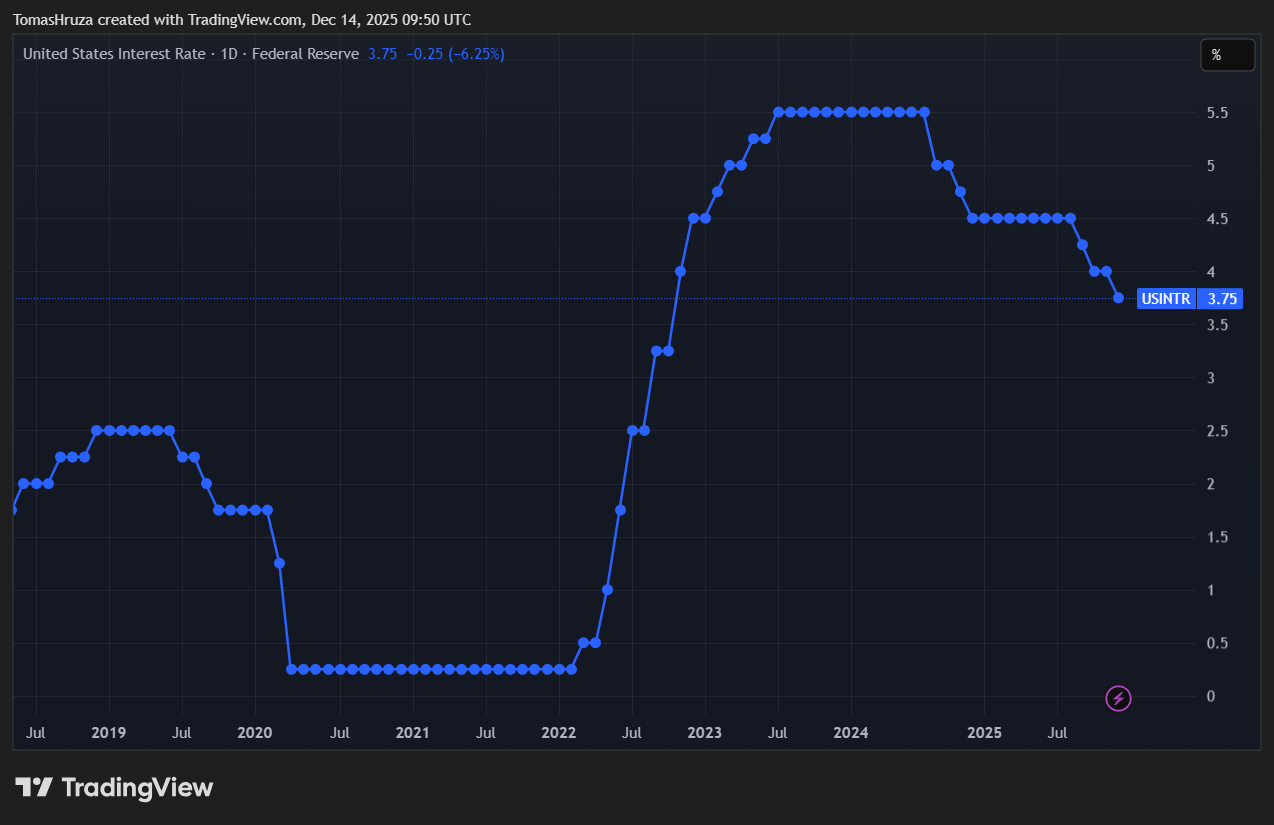The height and width of the screenshot is (825, 1274).
Task: Click the 0 value on price axis
Action: 1211,696
